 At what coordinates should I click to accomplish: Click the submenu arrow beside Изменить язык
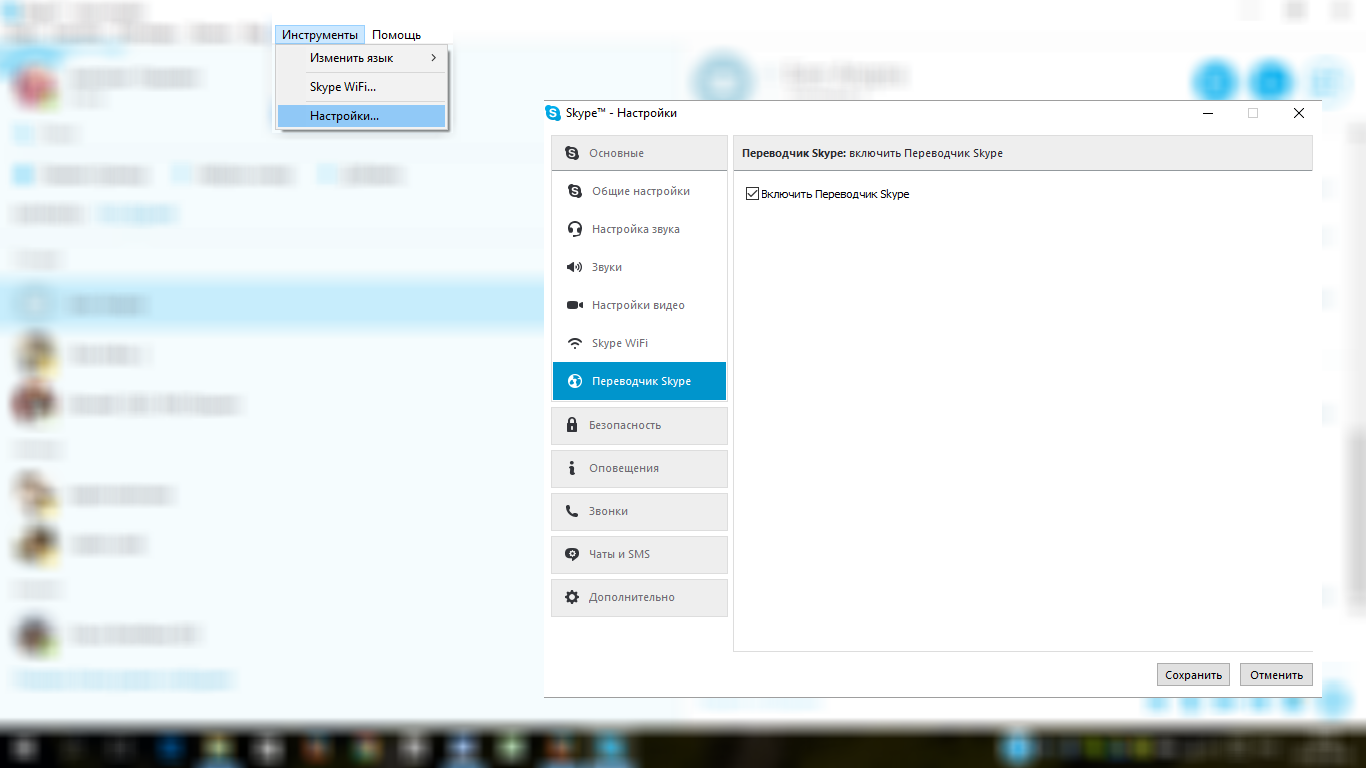coord(434,58)
